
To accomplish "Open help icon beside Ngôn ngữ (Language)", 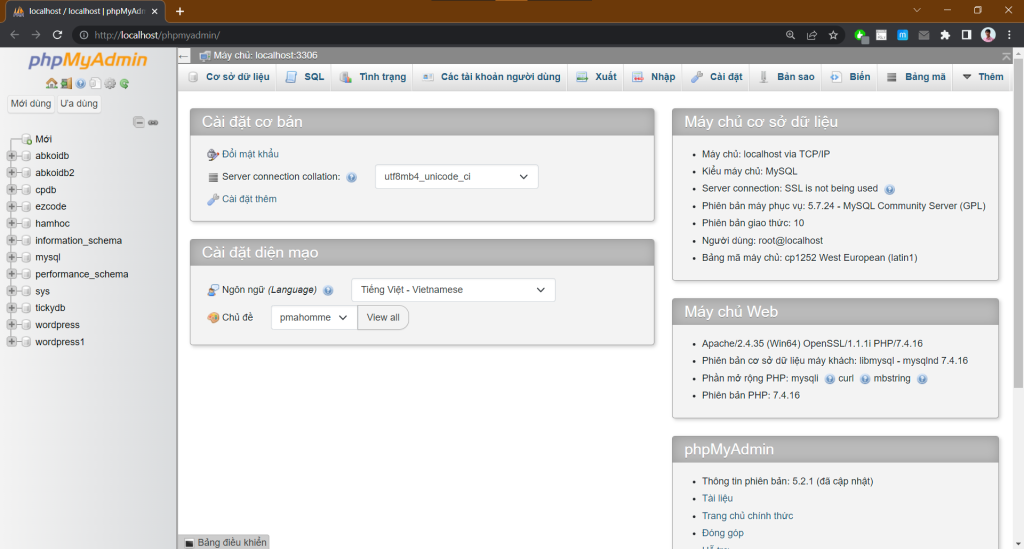I will [x=328, y=290].
